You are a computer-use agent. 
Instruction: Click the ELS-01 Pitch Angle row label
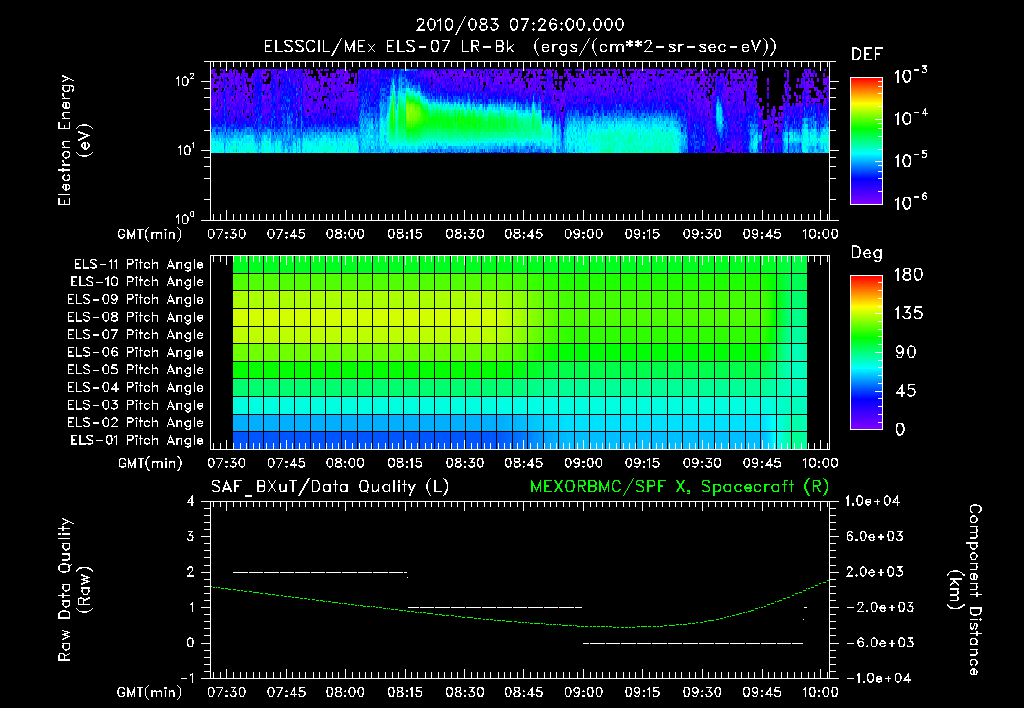point(137,440)
